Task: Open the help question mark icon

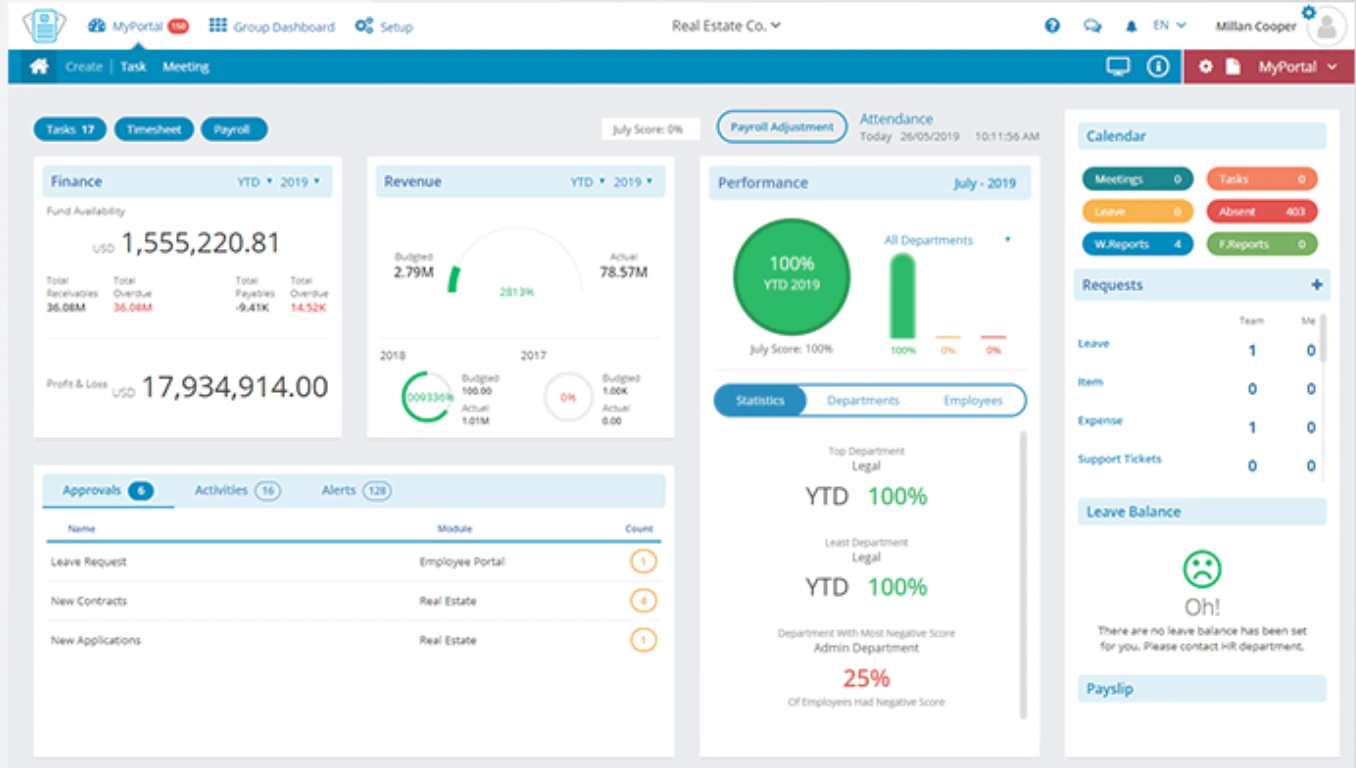Action: [1052, 27]
